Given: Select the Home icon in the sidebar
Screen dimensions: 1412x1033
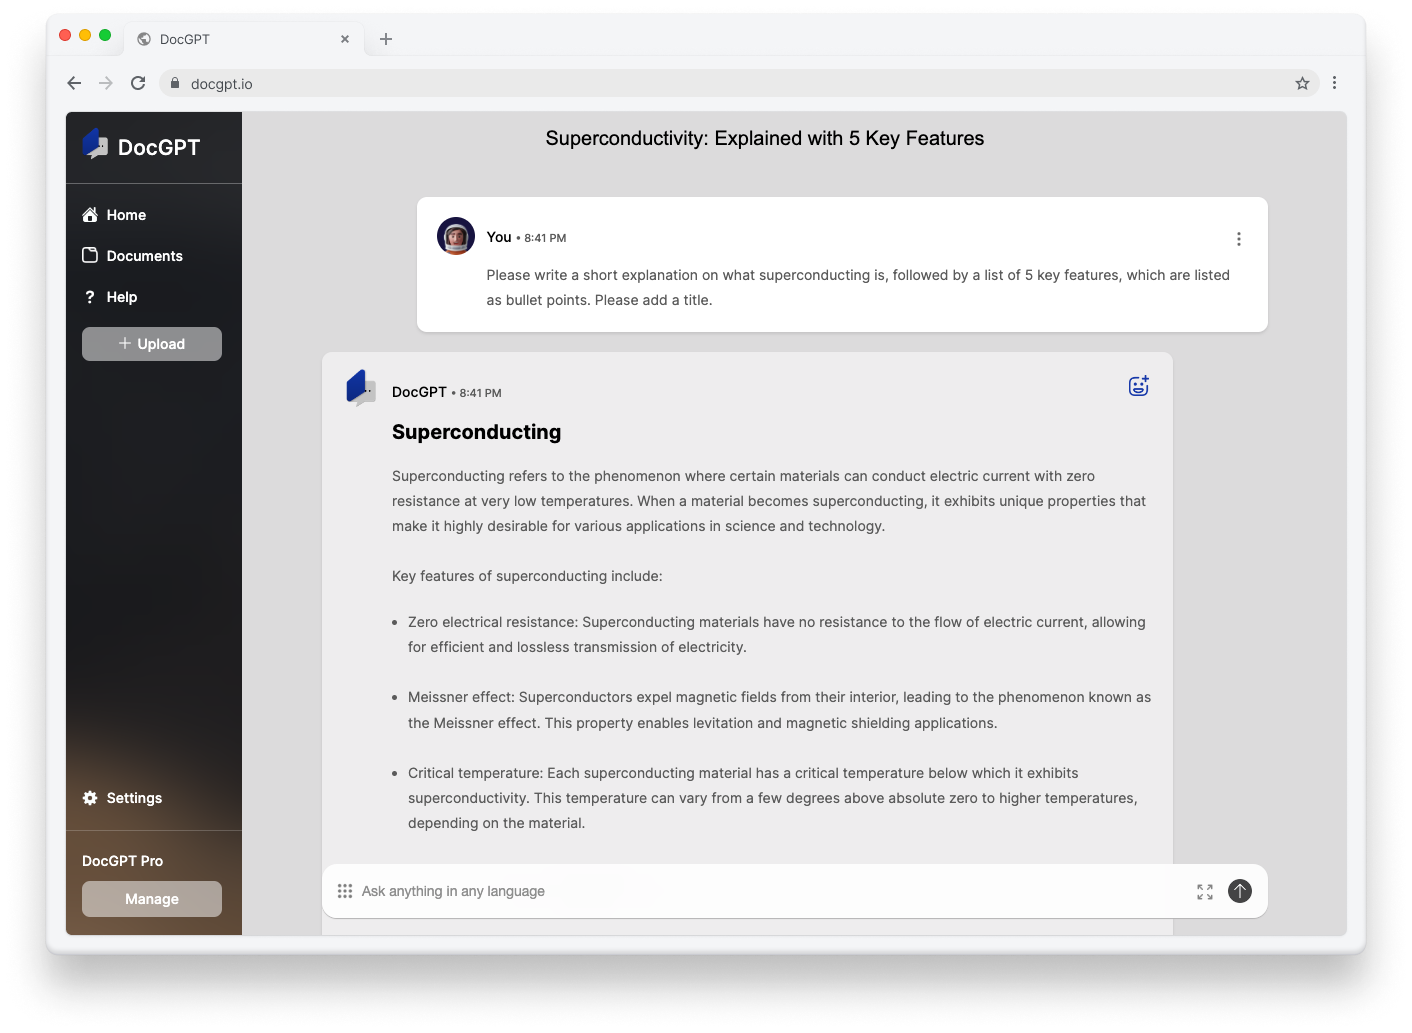Looking at the screenshot, I should pyautogui.click(x=91, y=214).
